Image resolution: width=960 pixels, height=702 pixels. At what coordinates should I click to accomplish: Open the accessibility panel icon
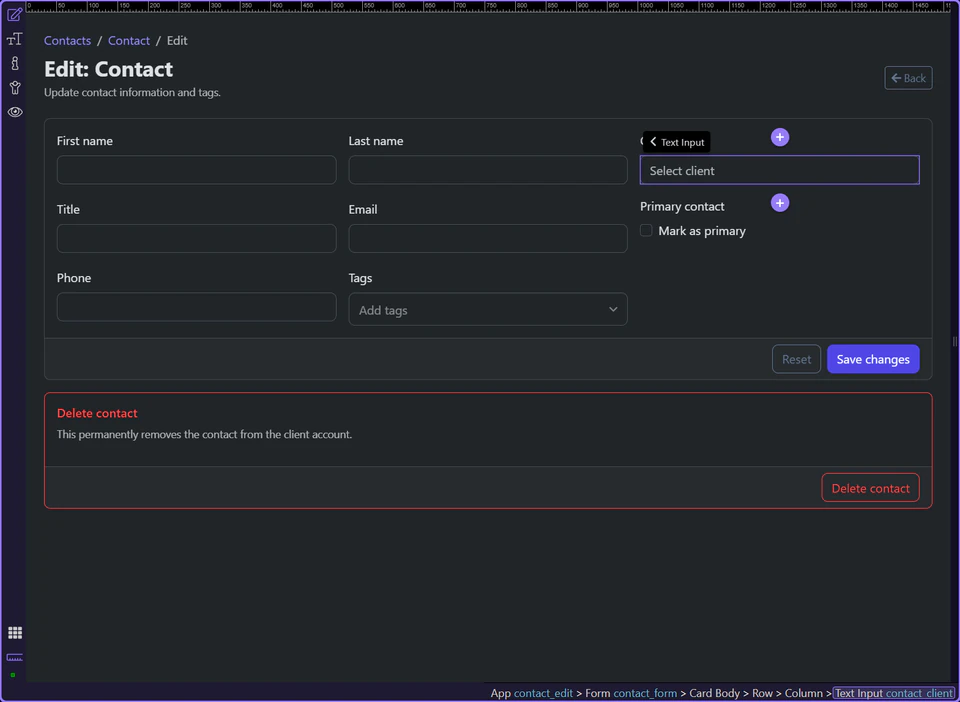[x=14, y=87]
